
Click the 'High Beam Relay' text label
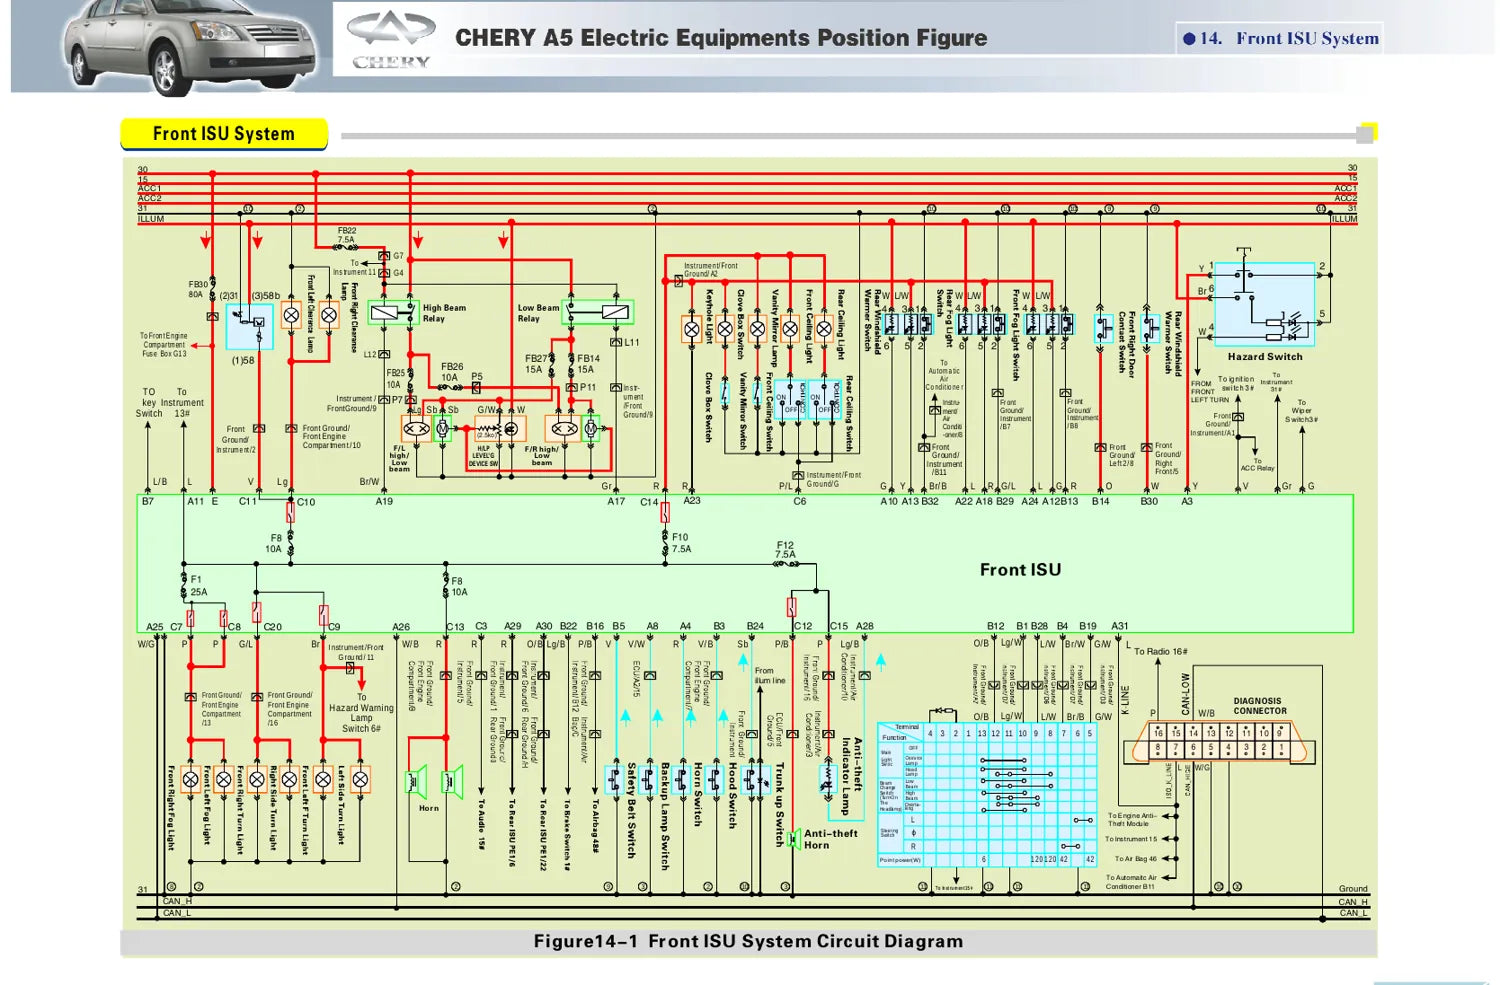444,313
